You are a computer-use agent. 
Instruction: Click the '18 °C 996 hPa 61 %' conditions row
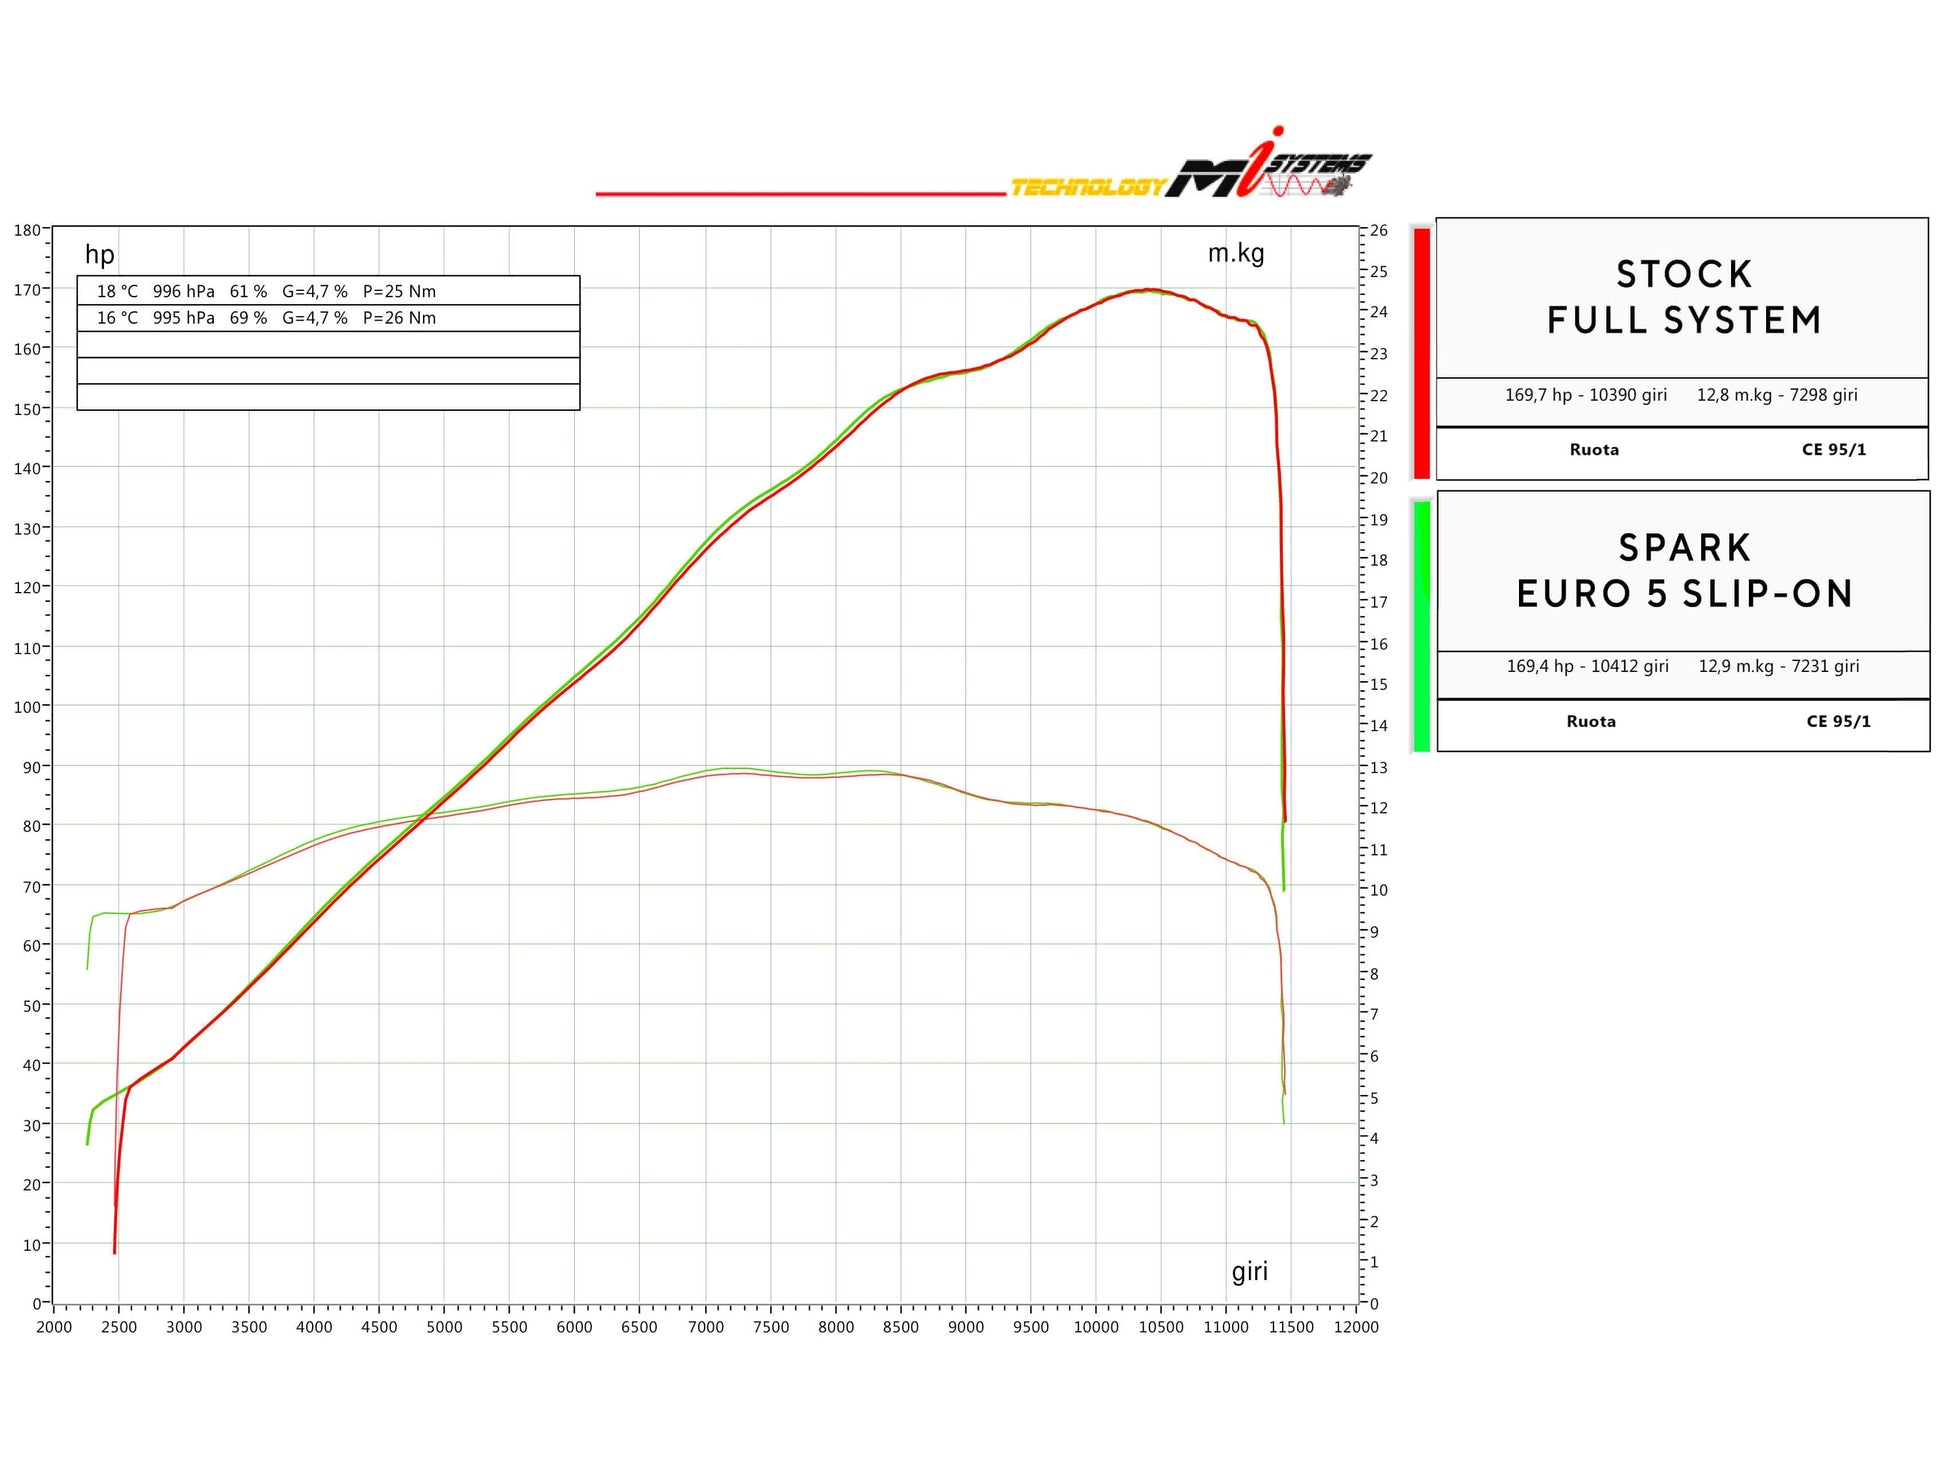click(x=328, y=291)
